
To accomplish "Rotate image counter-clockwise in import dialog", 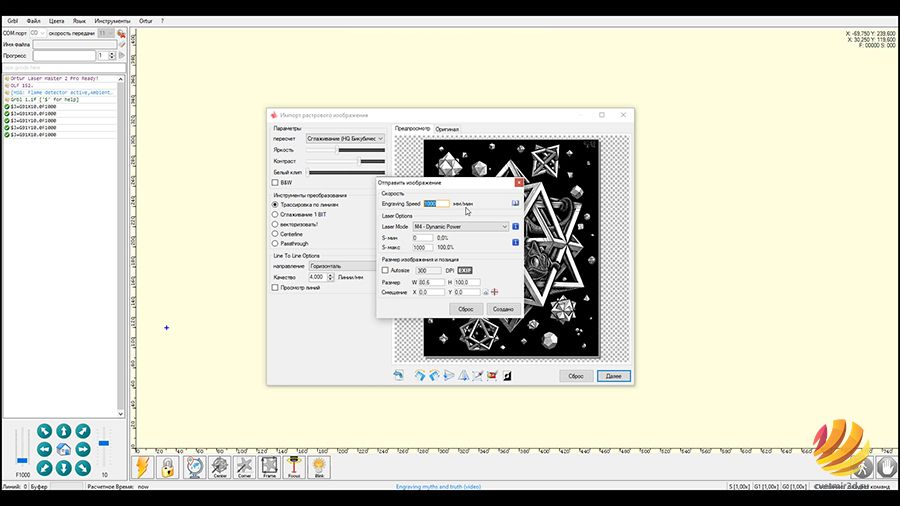I will [435, 376].
